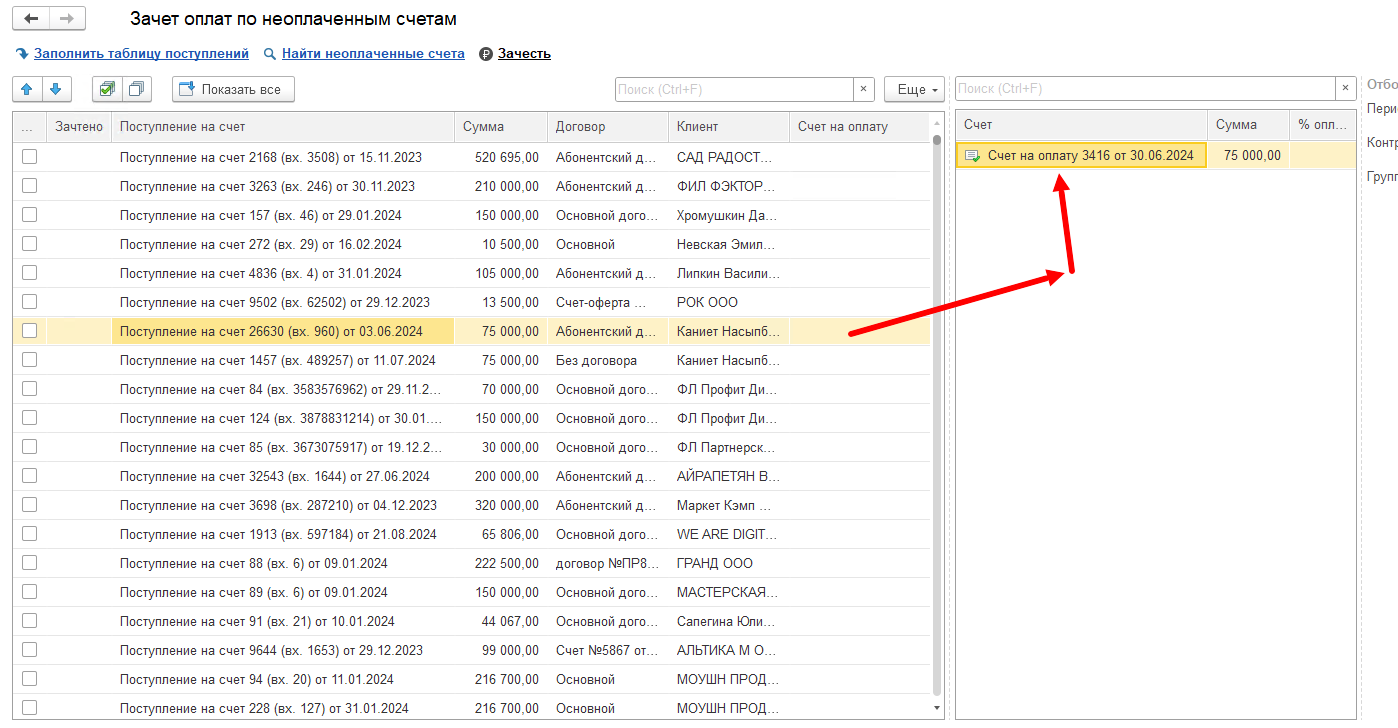Viewport: 1398px width, 728px height.
Task: Tick checkbox for Поступление на счет 26630
Action: [30, 331]
